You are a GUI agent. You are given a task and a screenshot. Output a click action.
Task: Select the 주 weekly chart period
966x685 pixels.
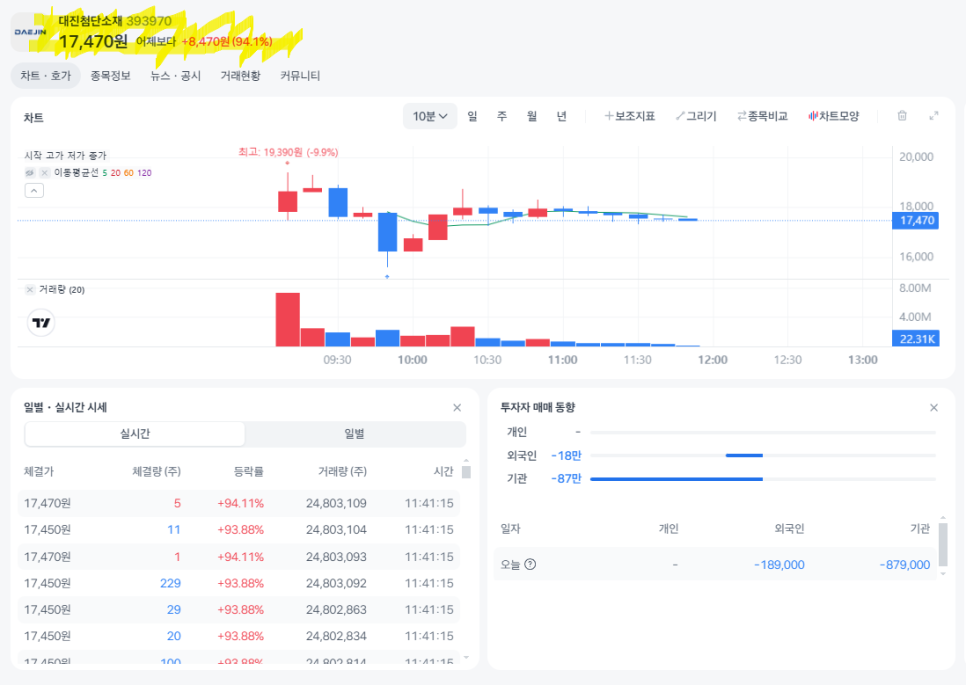point(502,116)
